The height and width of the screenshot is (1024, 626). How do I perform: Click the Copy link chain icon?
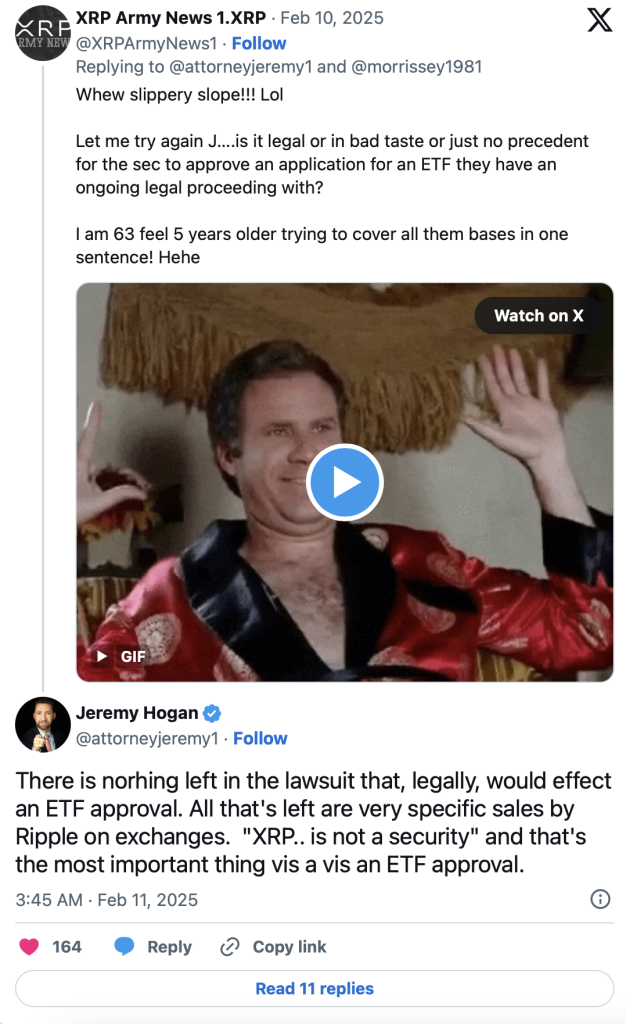tap(230, 946)
